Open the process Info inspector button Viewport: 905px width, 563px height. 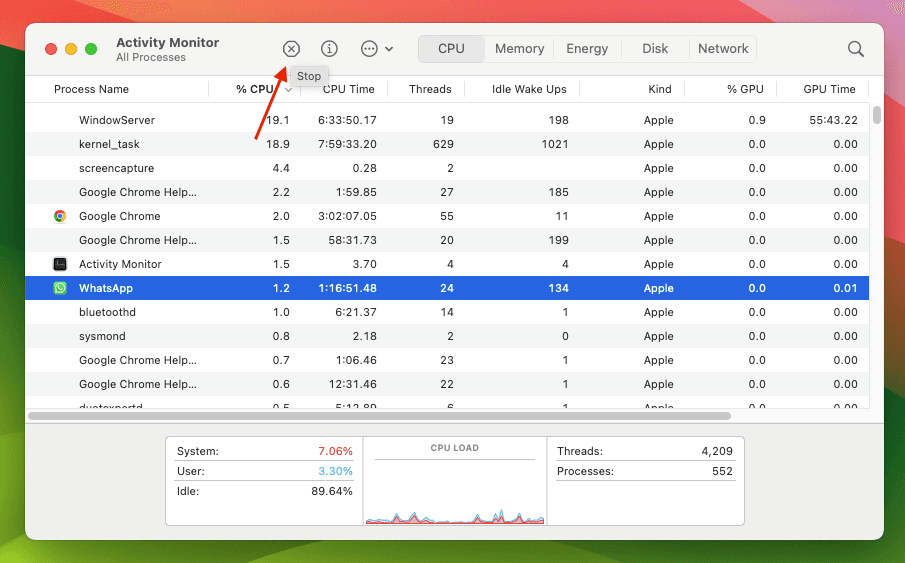pos(329,49)
